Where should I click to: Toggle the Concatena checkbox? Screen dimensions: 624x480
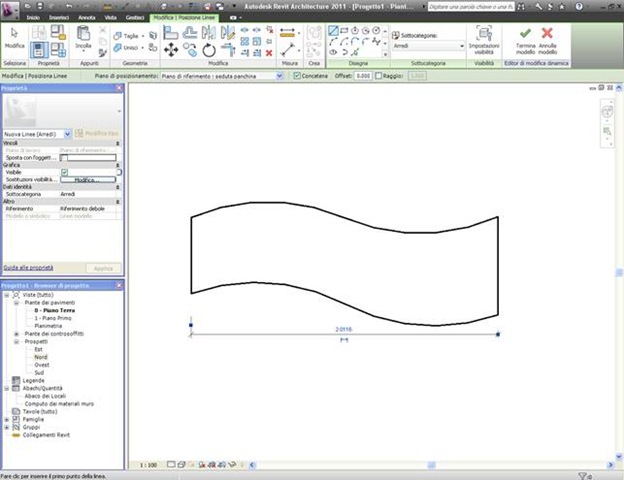[x=297, y=76]
